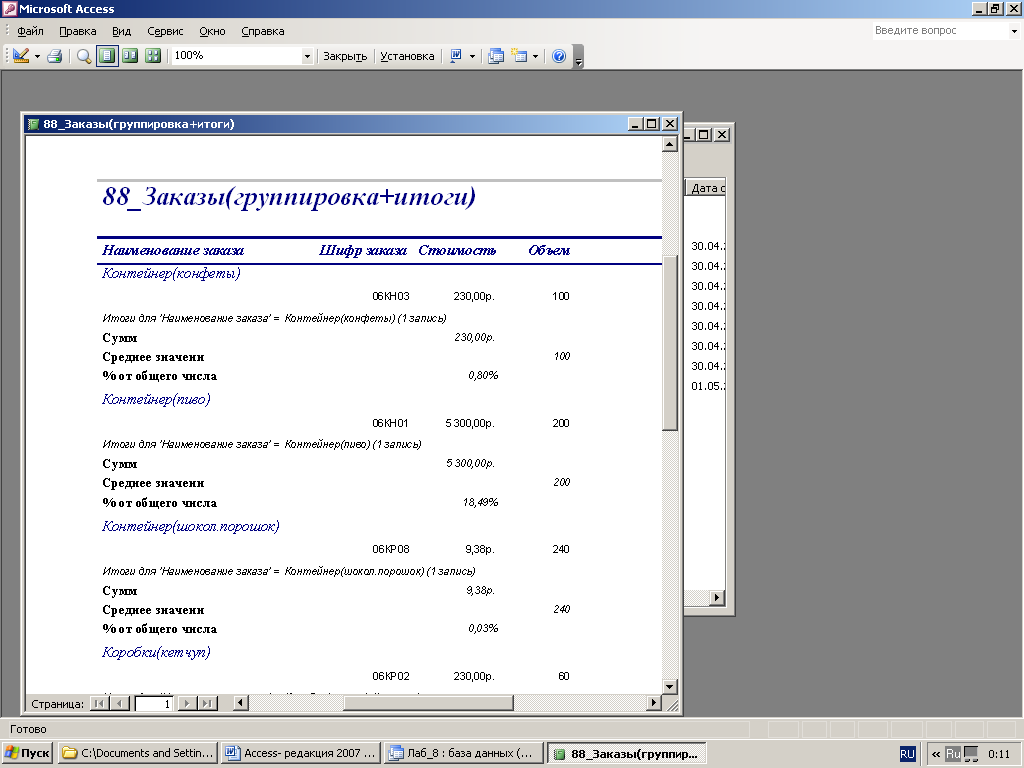Click the horizontal scroll right arrow in report

tap(653, 703)
